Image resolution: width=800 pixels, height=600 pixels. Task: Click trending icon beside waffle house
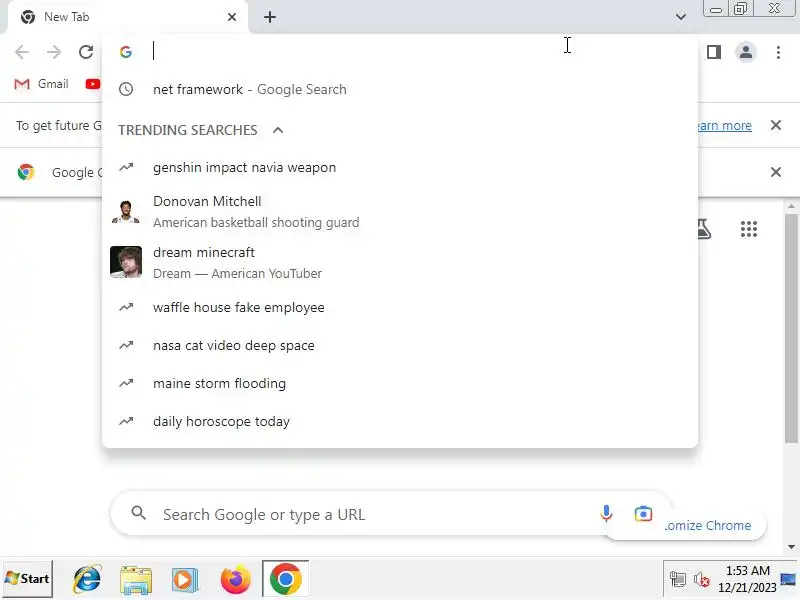tap(126, 307)
